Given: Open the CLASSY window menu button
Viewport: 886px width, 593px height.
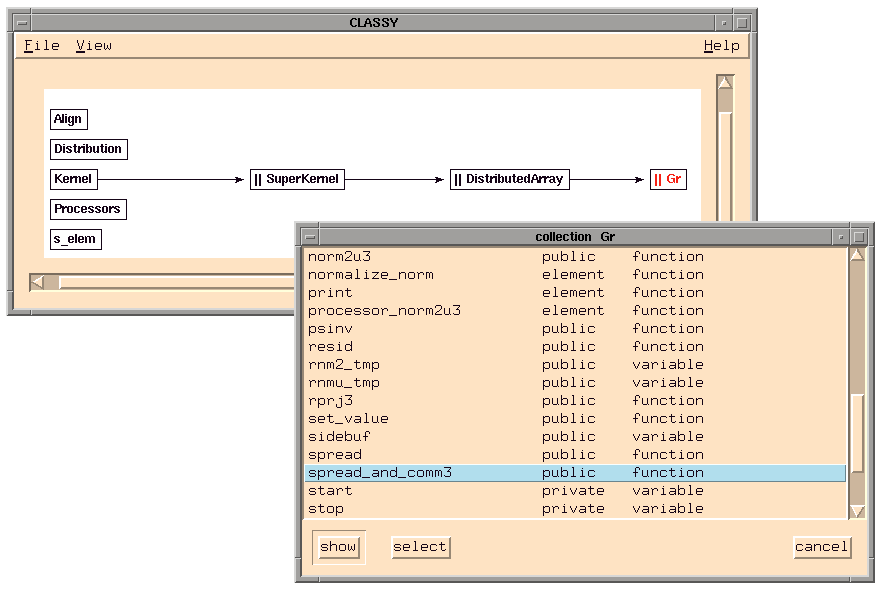Looking at the screenshot, I should click(x=22, y=23).
